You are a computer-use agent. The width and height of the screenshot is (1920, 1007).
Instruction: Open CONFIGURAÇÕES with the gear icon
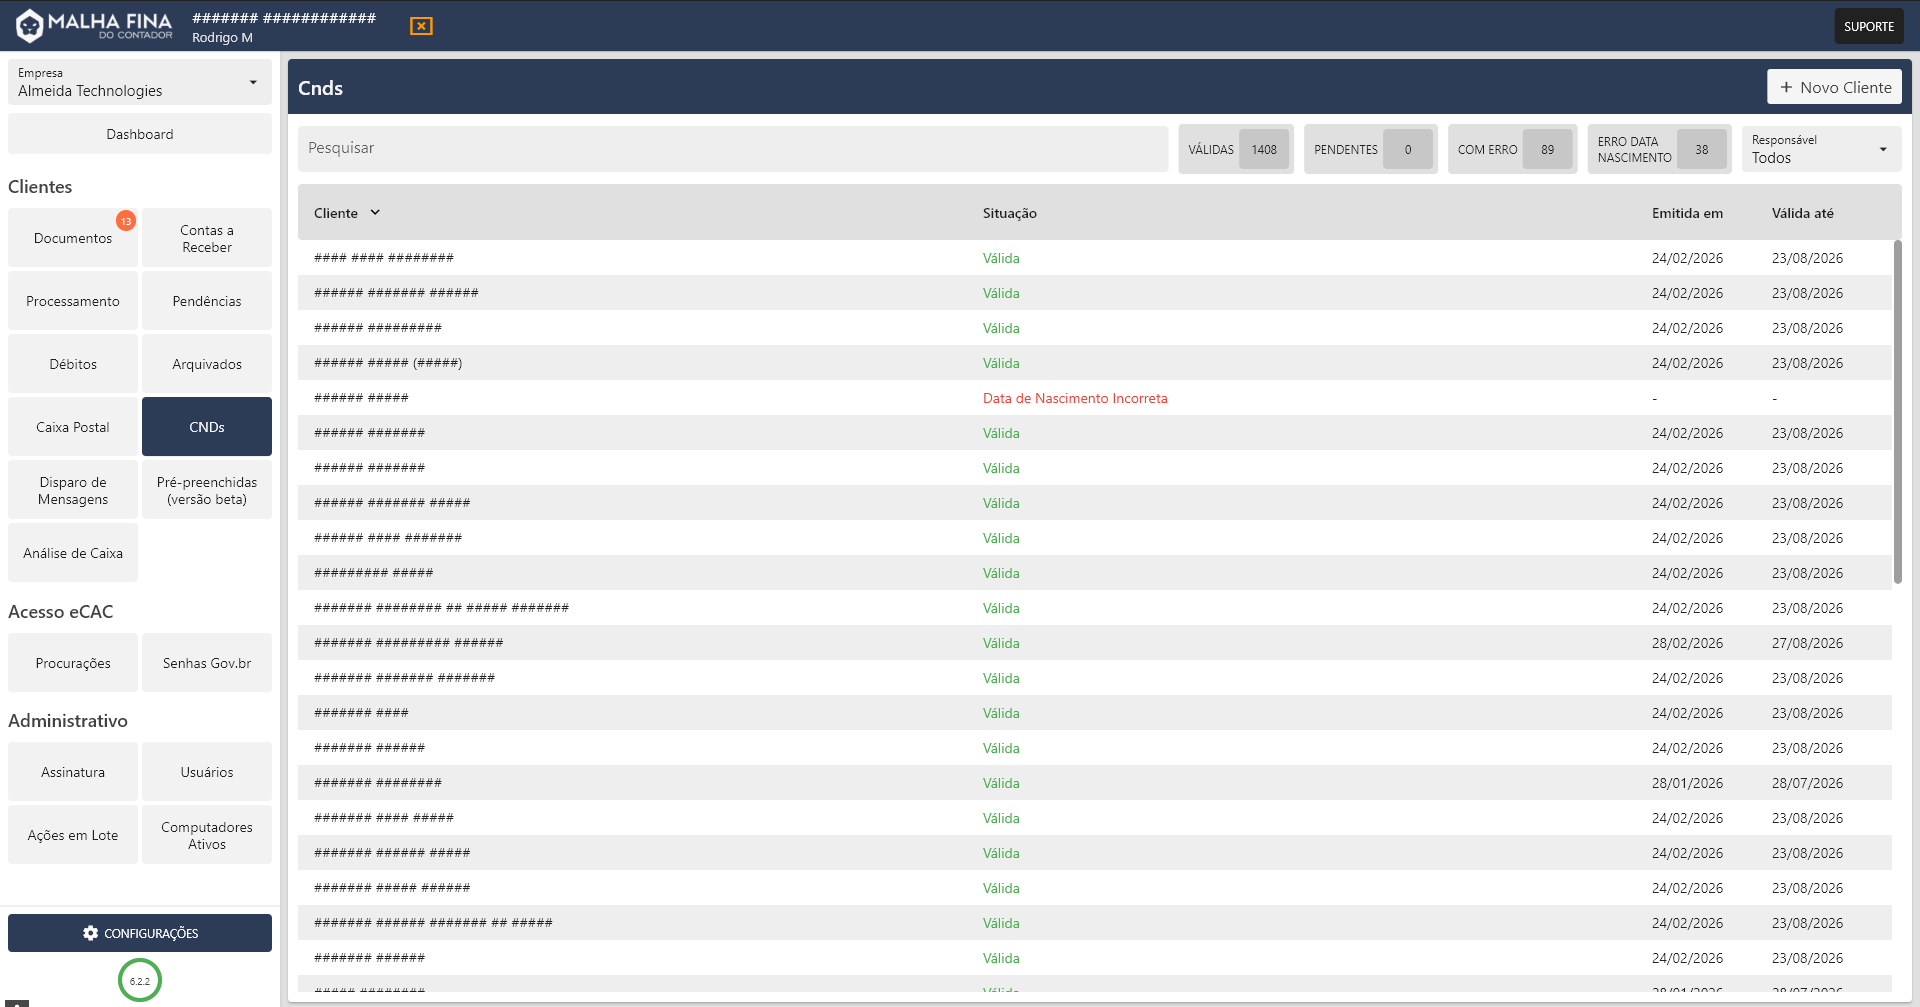140,933
